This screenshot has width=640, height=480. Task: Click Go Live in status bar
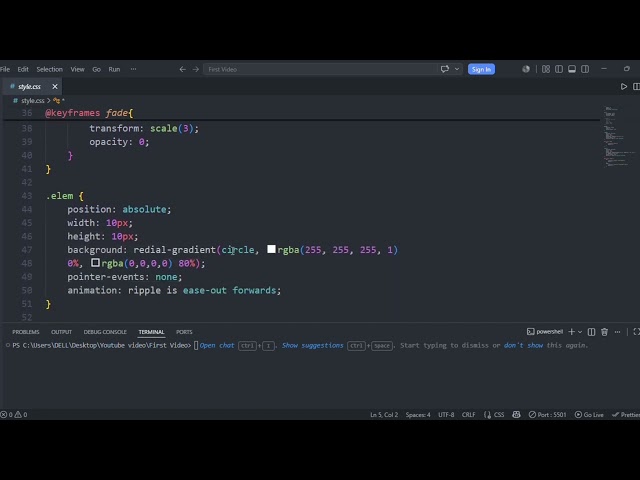[589, 415]
